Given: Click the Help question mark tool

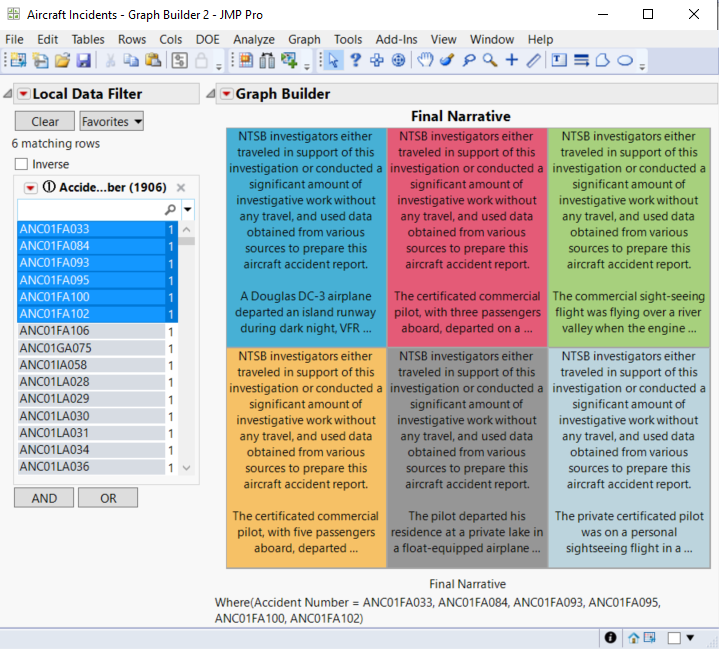Looking at the screenshot, I should 355,61.
